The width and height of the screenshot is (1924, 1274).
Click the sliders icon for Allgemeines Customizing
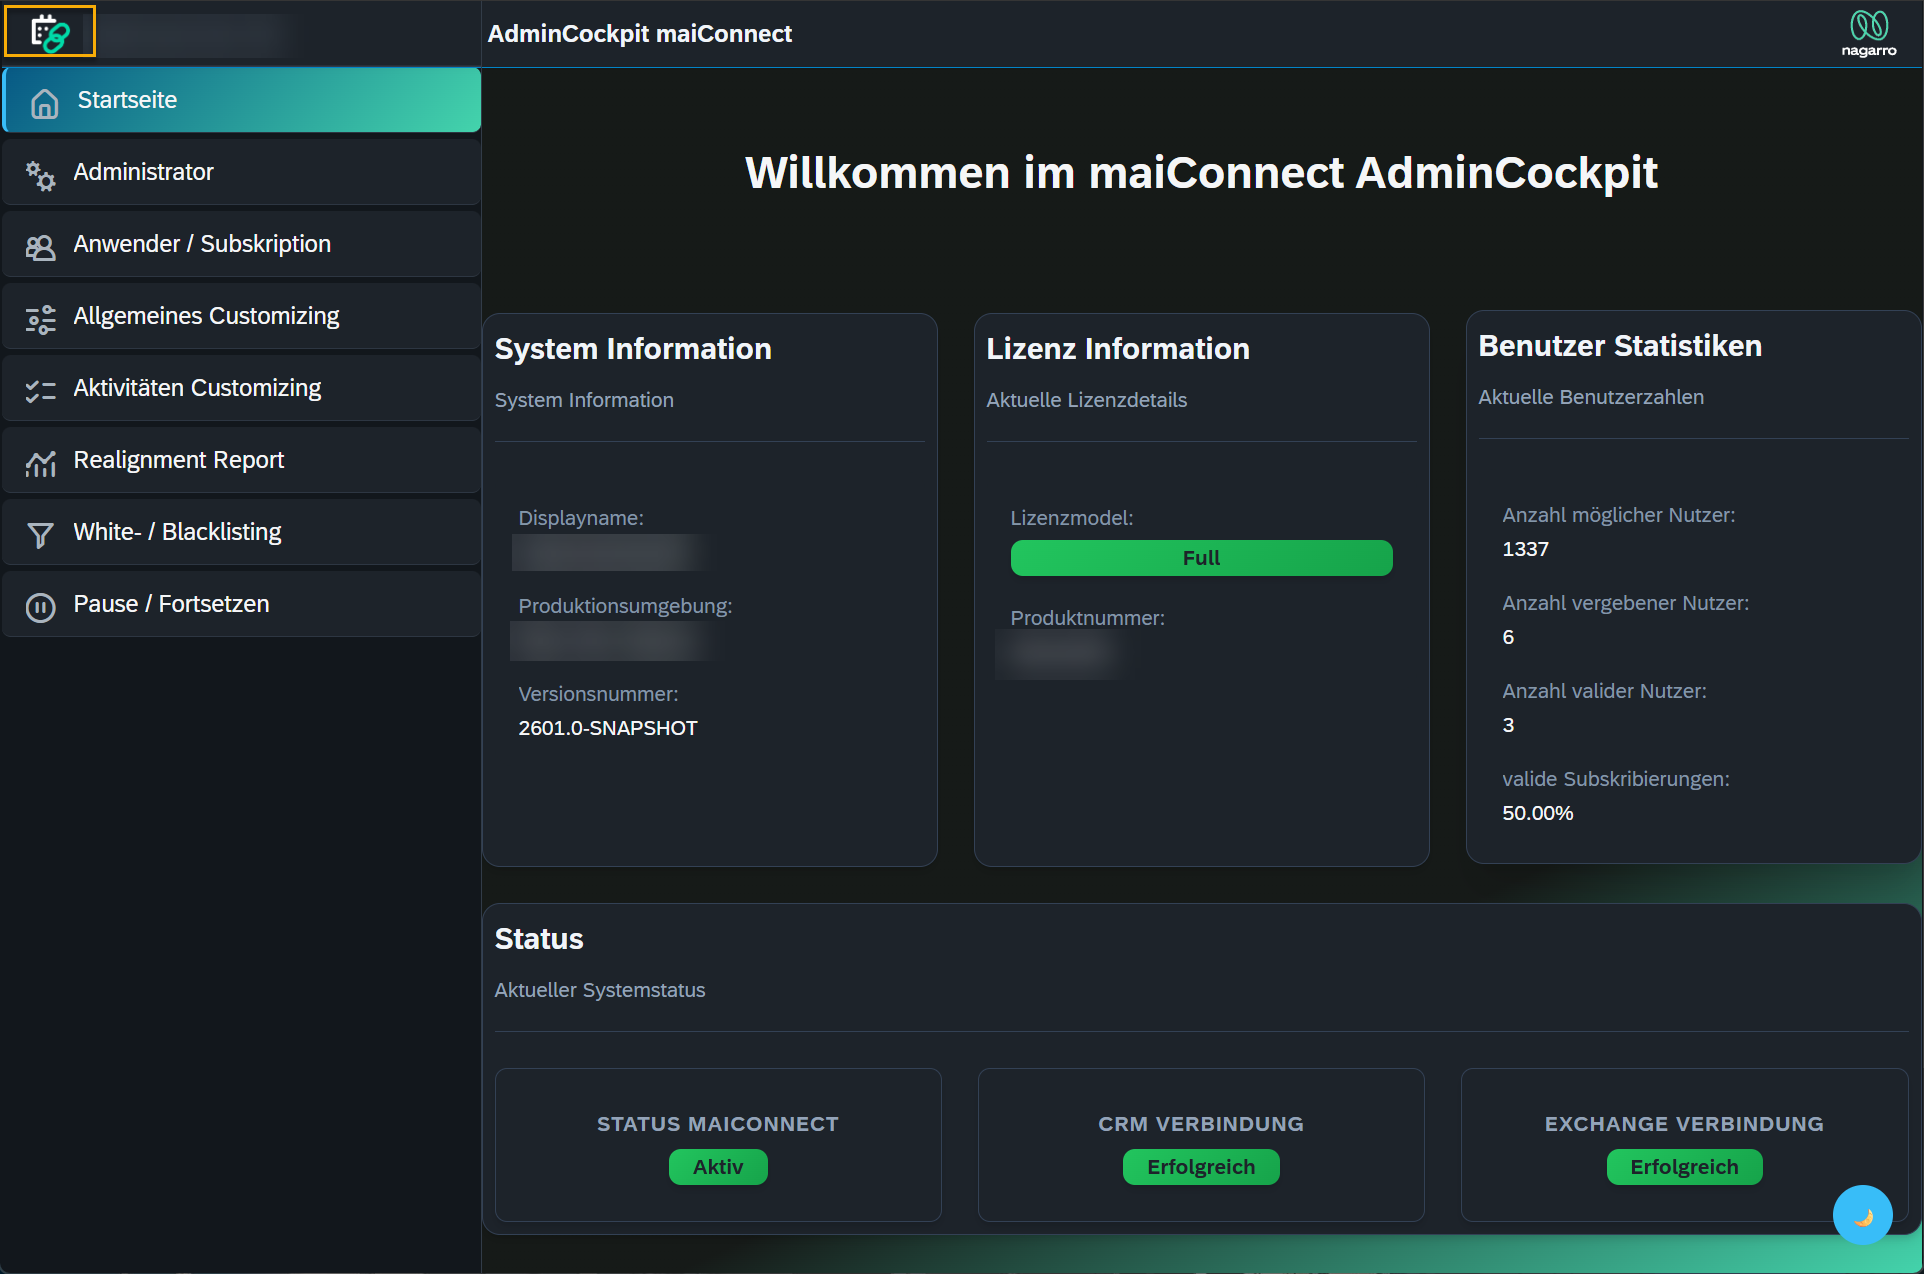[x=40, y=319]
